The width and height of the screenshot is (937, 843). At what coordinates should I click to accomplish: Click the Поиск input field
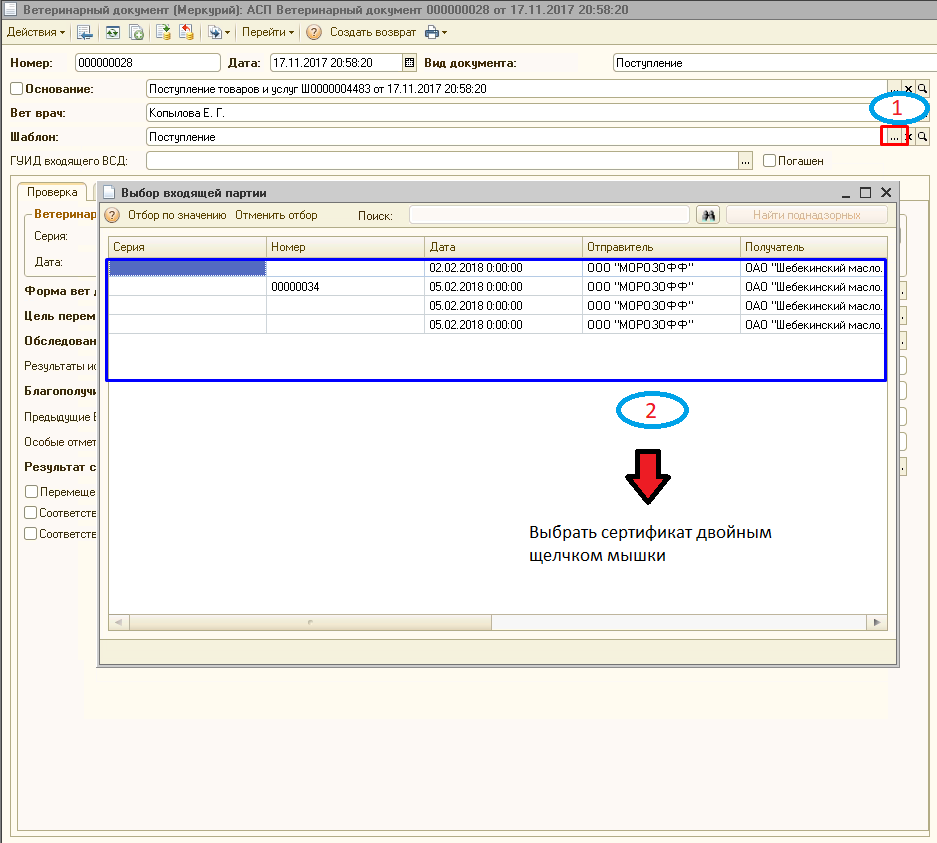[549, 215]
